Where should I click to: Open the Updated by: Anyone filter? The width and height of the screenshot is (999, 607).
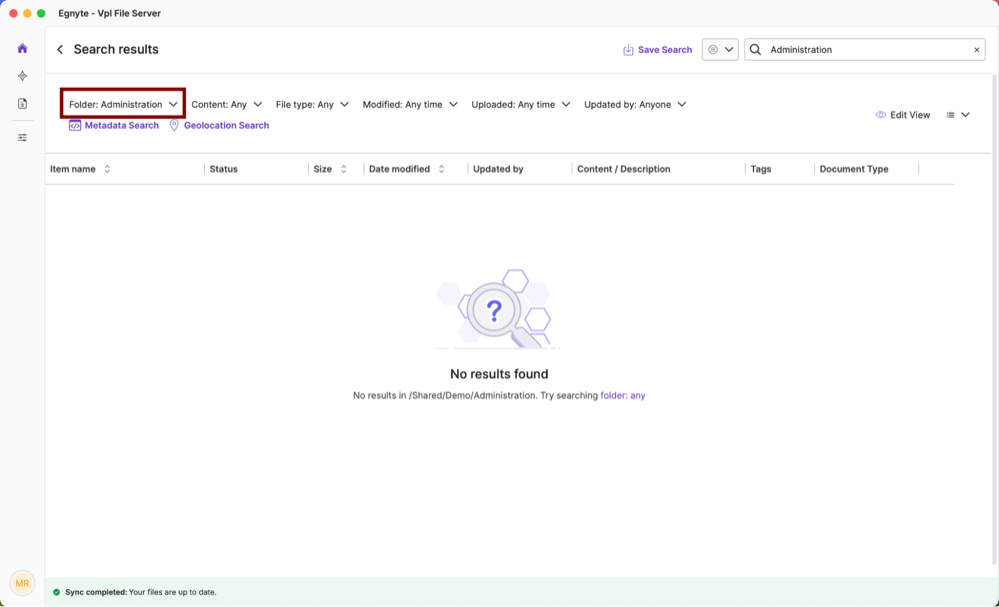coord(635,104)
